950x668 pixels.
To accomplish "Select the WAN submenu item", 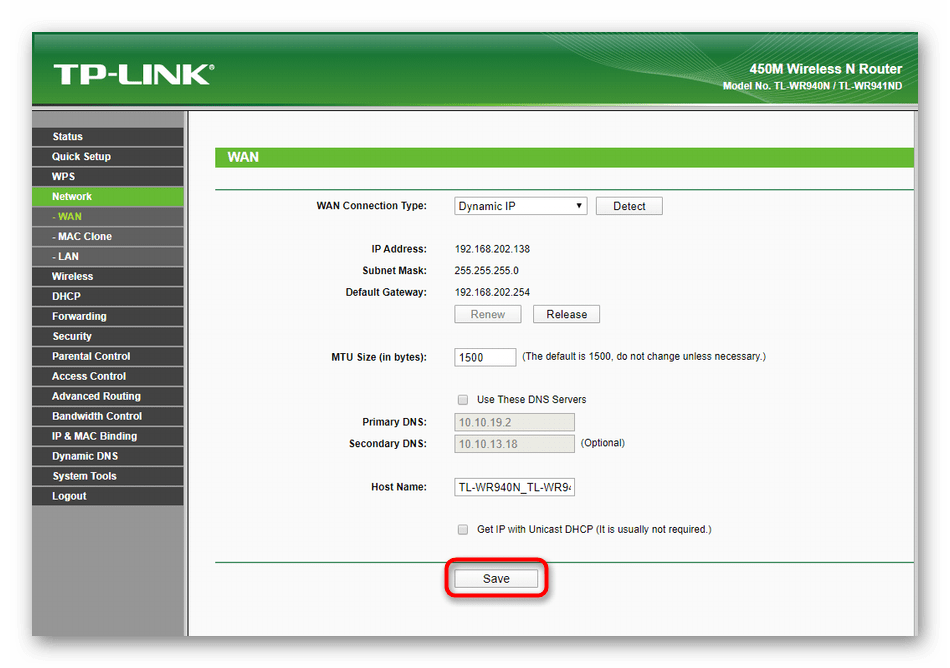I will click(x=108, y=216).
